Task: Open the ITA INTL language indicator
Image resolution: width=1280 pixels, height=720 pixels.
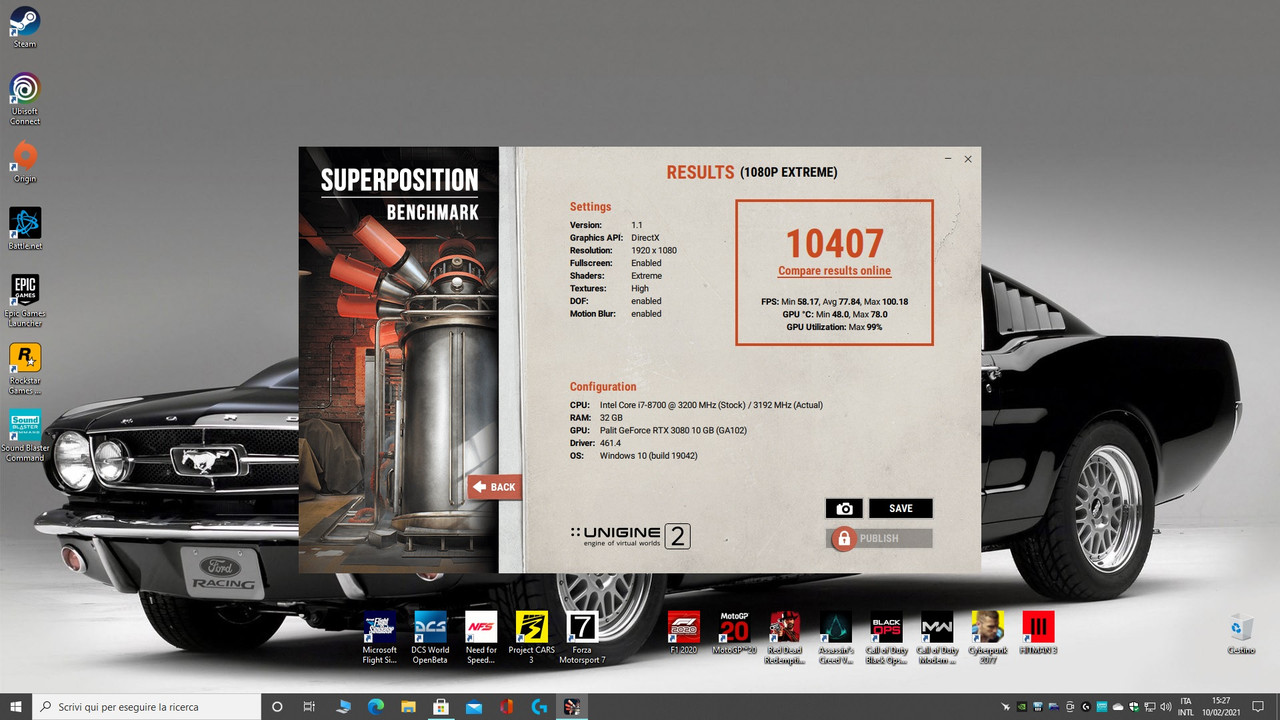Action: tap(1186, 706)
